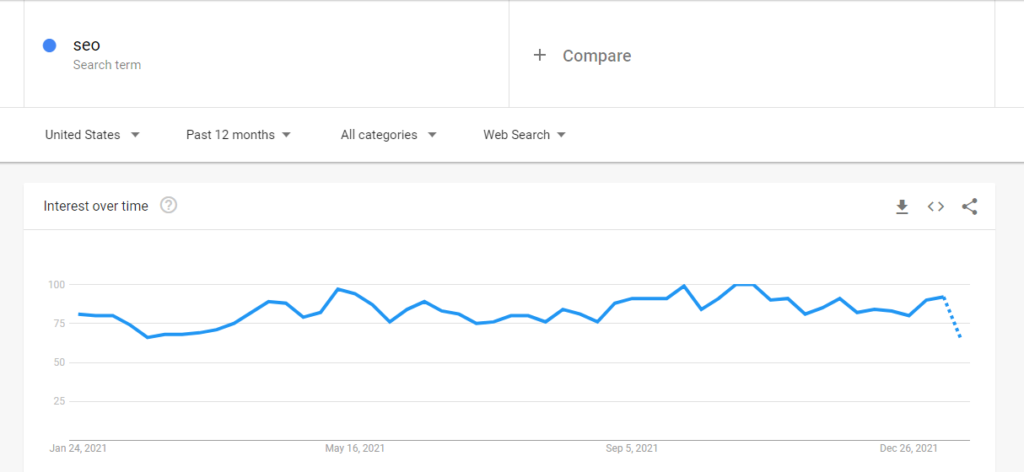Select the Dec 26, 2021 axis label
The height and width of the screenshot is (472, 1024).
point(908,448)
